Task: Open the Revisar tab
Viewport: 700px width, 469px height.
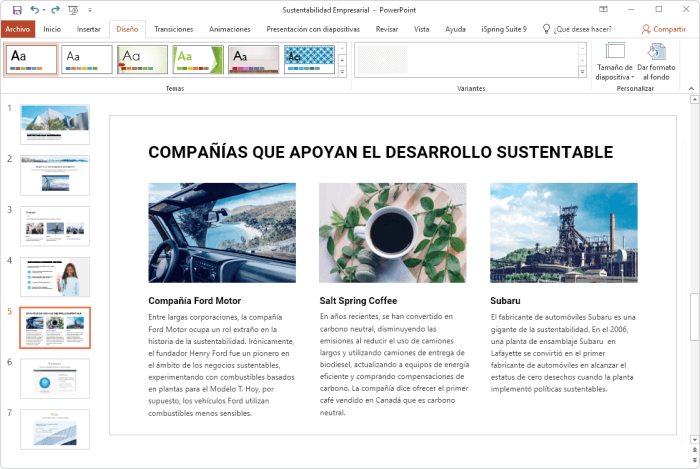Action: (x=387, y=29)
